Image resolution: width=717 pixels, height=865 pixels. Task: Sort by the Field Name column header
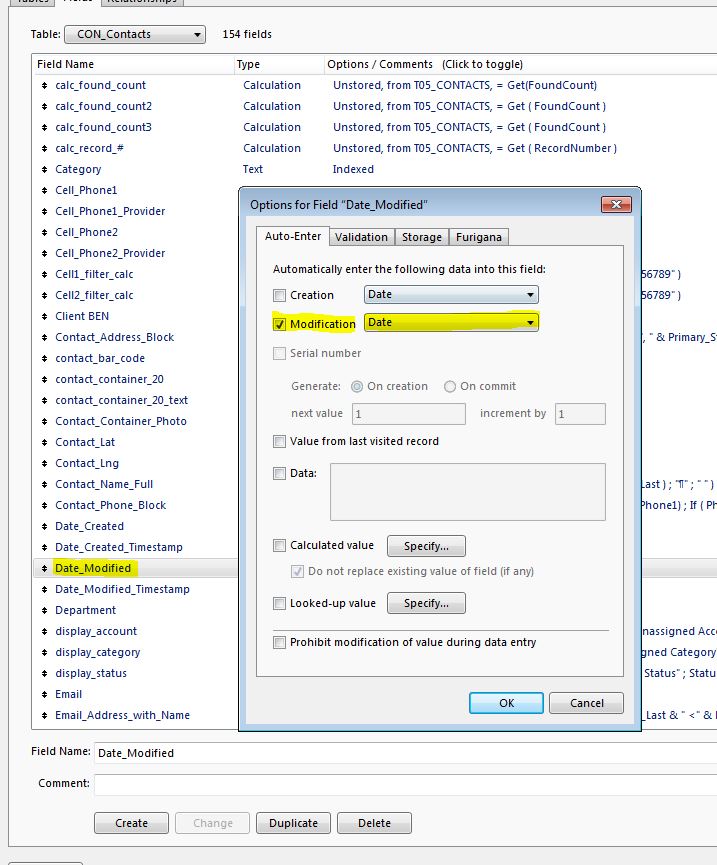coord(132,64)
